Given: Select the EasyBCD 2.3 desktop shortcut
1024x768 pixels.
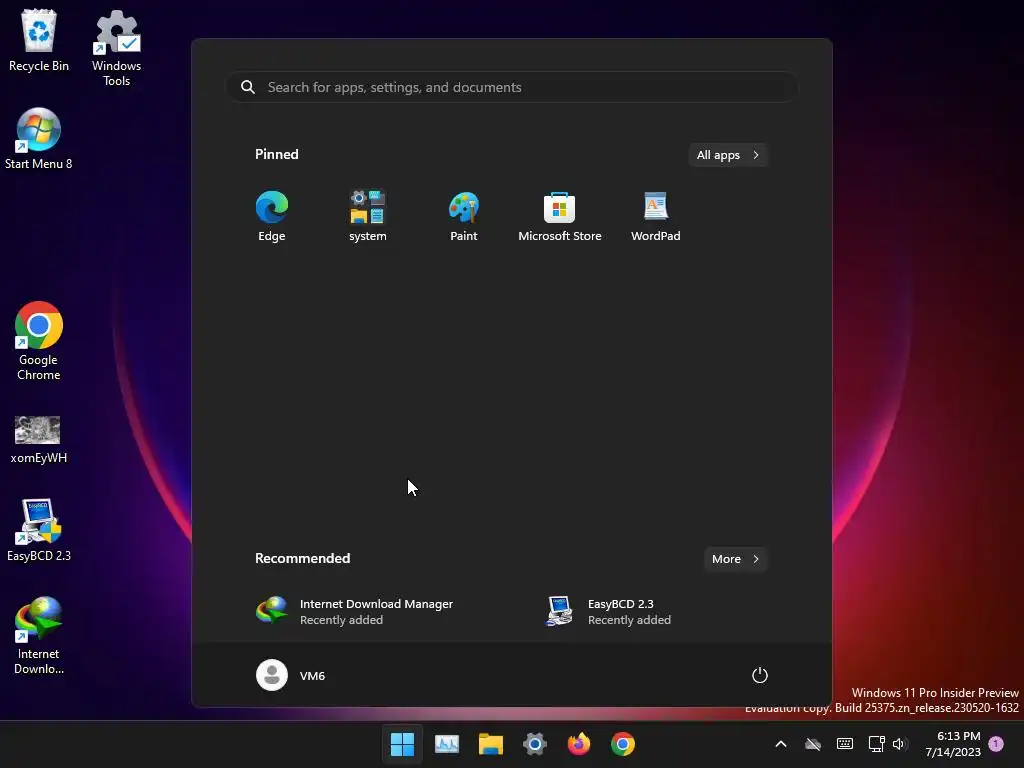Looking at the screenshot, I should pos(39,530).
